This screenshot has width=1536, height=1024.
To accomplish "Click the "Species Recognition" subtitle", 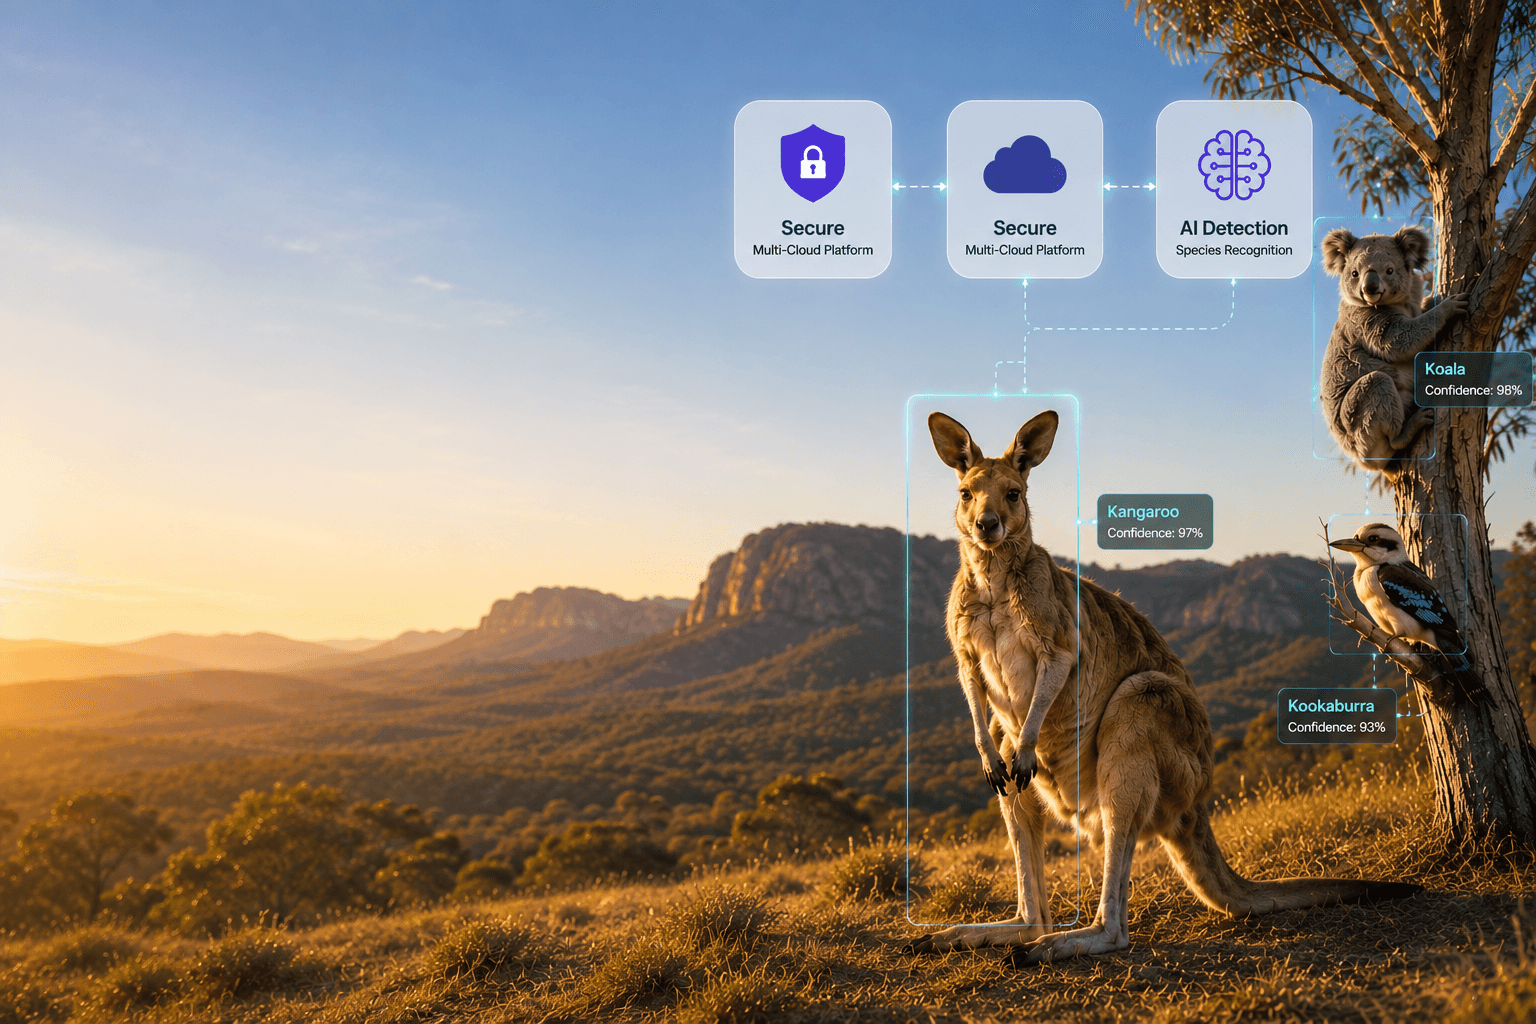I will [x=1234, y=250].
